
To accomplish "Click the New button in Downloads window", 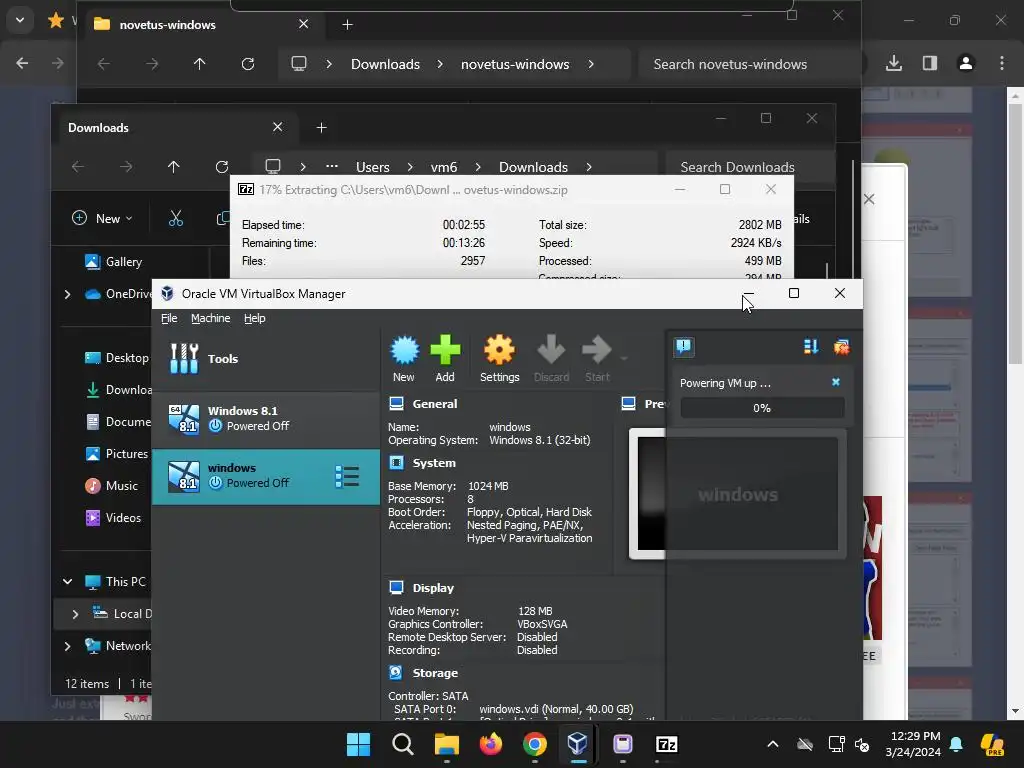I will pyautogui.click(x=103, y=219).
